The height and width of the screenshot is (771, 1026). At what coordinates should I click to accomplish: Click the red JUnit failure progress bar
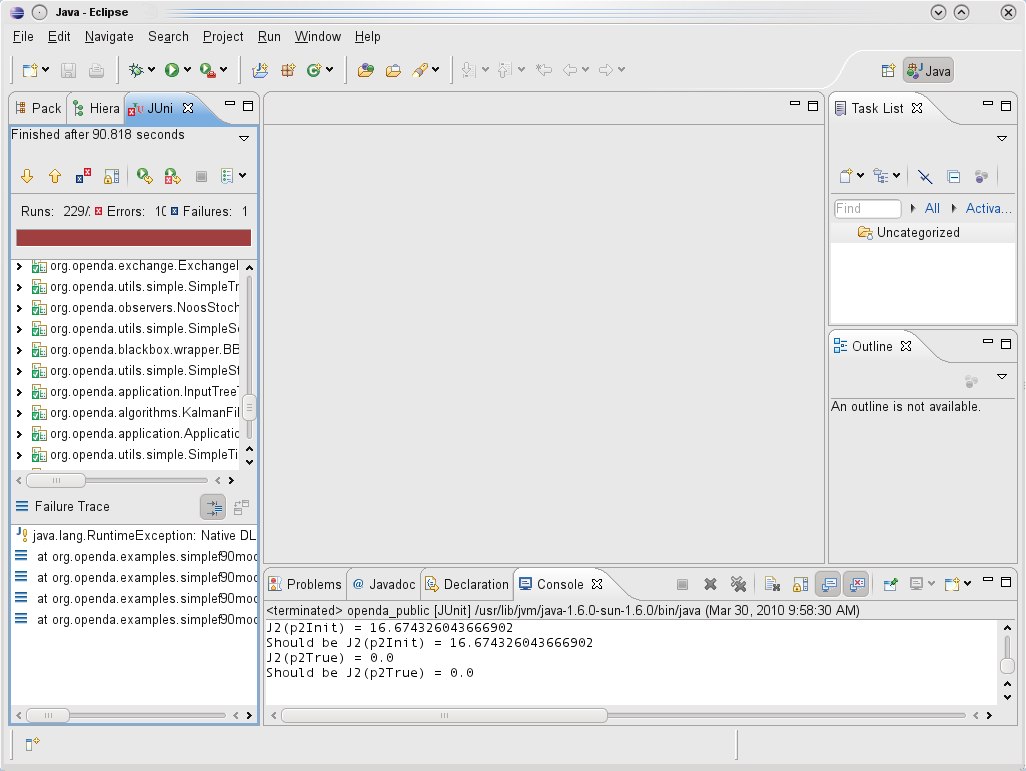133,237
